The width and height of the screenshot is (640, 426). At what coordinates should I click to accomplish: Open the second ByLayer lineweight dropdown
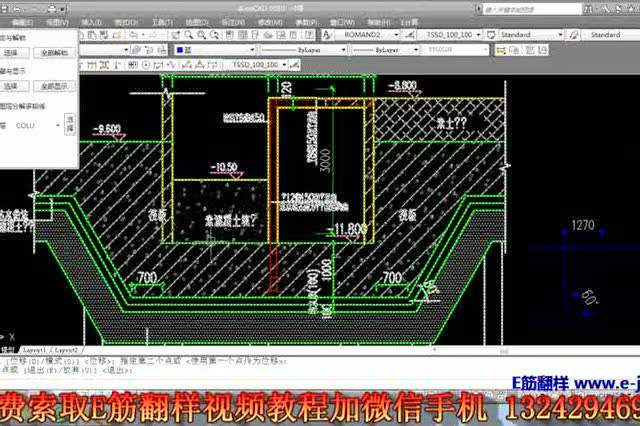tap(416, 50)
